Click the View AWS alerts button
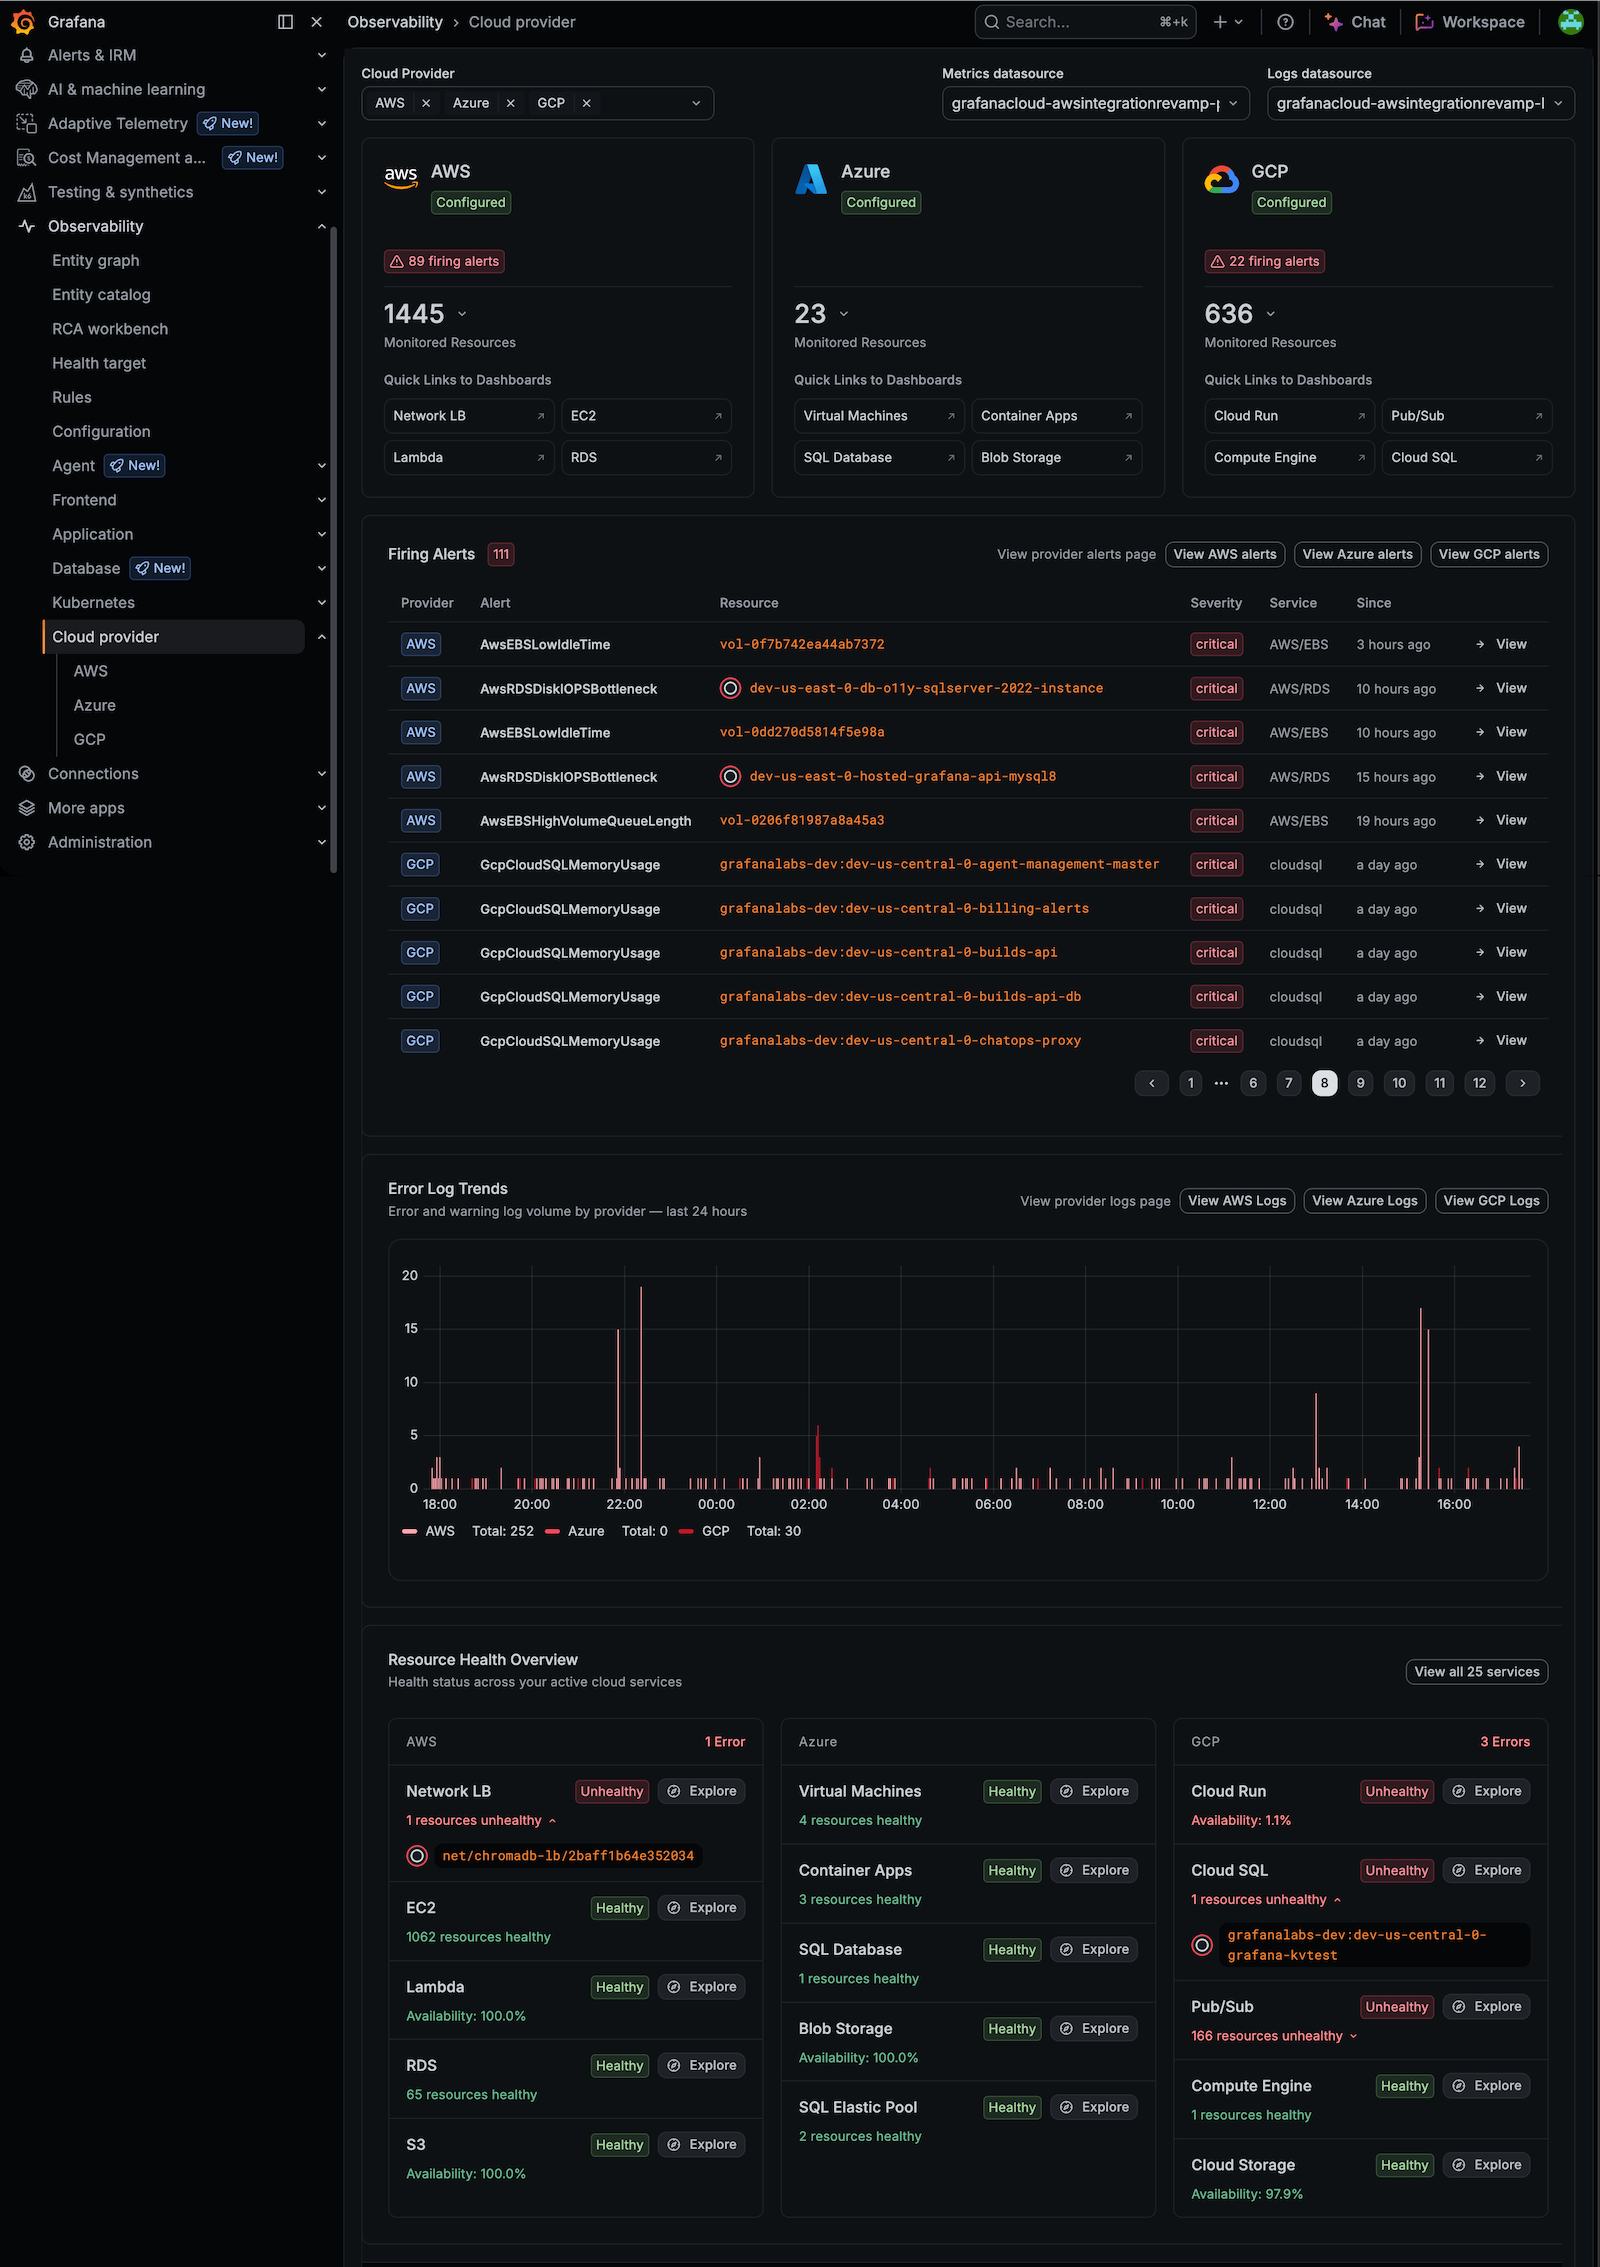1600x2267 pixels. click(1225, 554)
